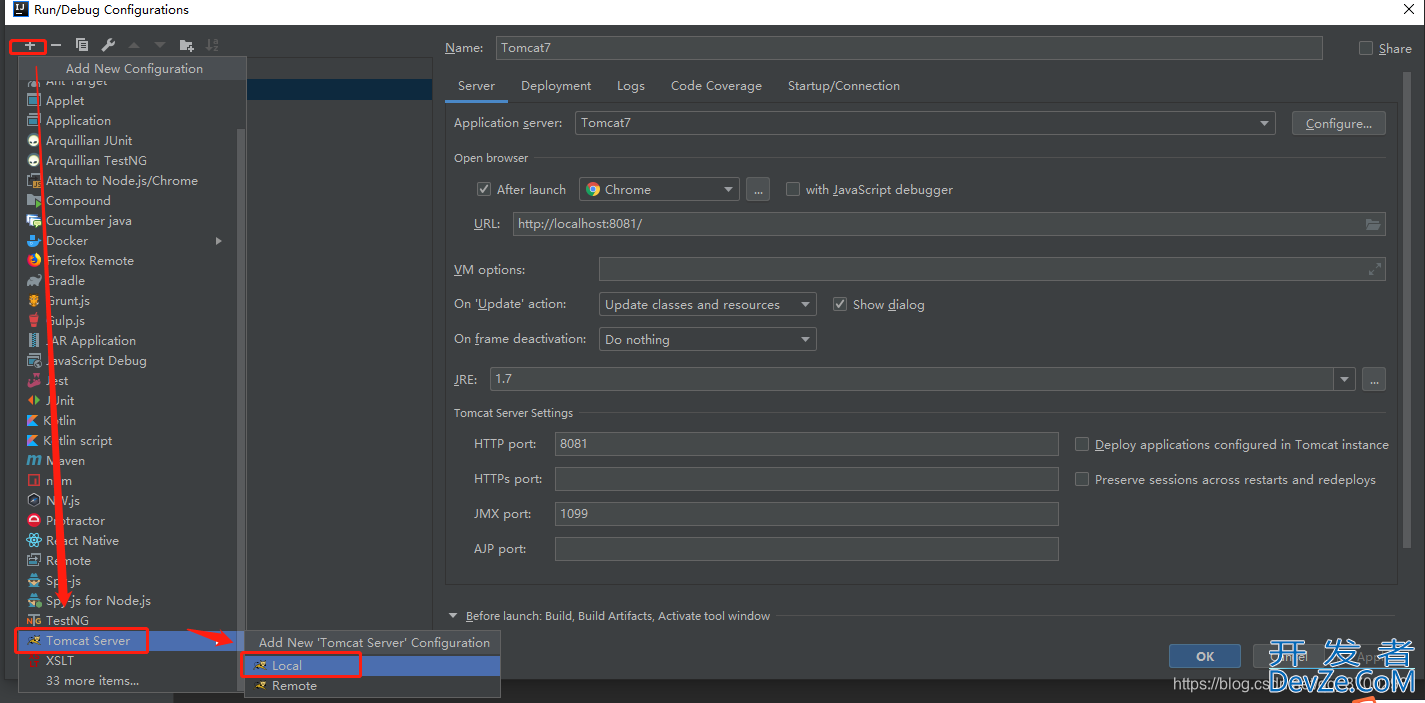The height and width of the screenshot is (703, 1425).
Task: Enable Preserve sessions across restarts
Action: tap(1082, 479)
